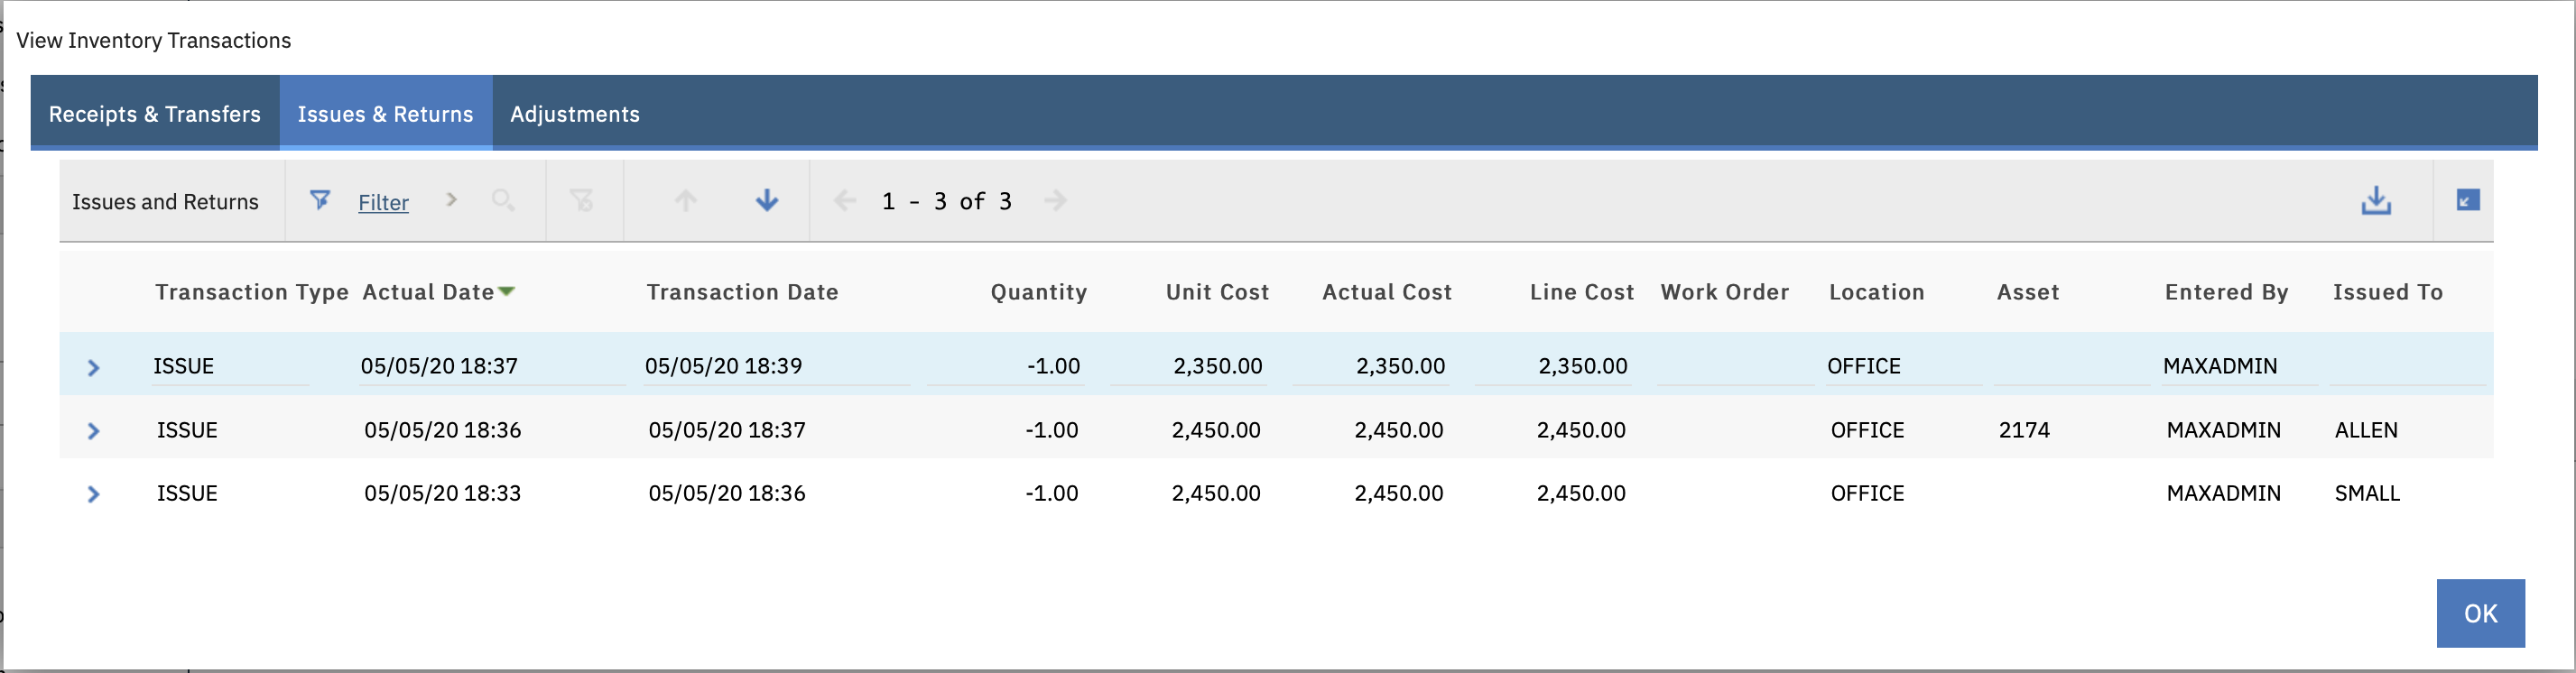The image size is (2576, 673).
Task: Click the next page arrow icon
Action: pyautogui.click(x=1057, y=200)
